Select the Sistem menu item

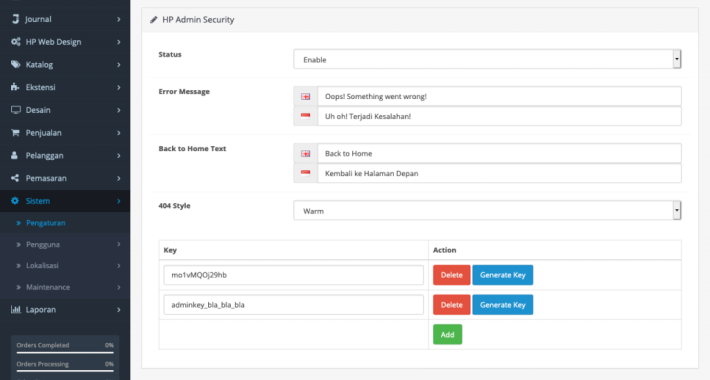65,201
